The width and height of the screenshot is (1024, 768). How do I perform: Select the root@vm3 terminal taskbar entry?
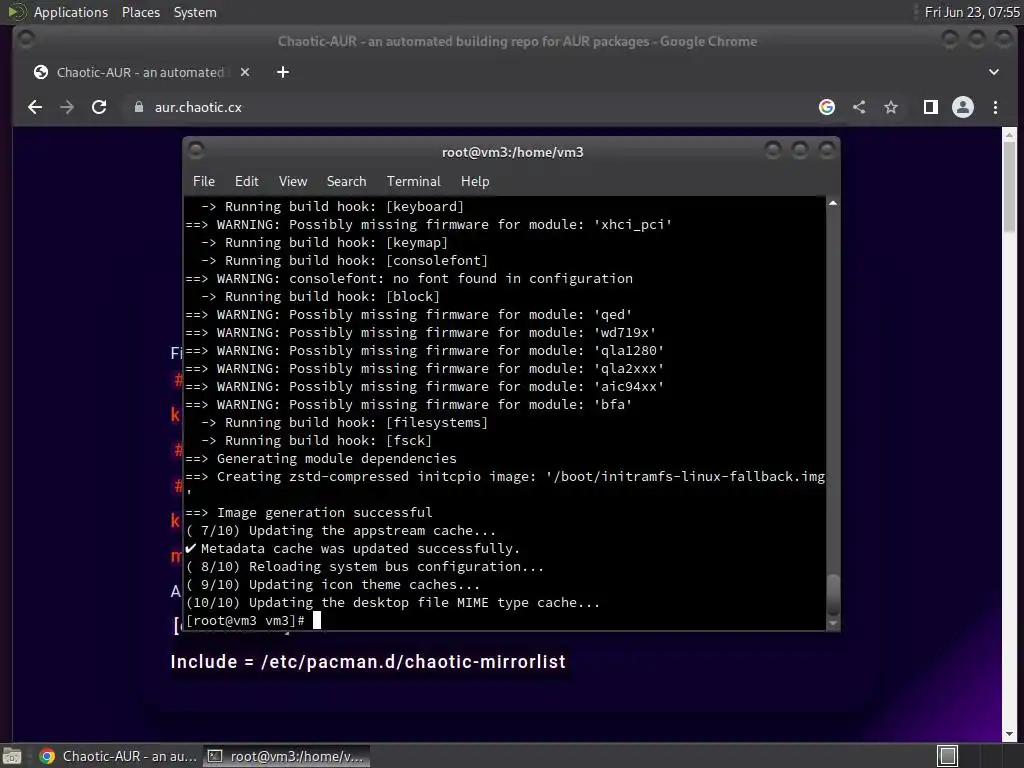[x=286, y=756]
